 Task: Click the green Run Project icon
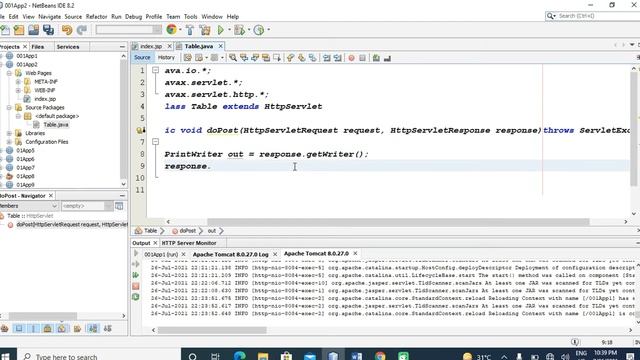point(221,30)
